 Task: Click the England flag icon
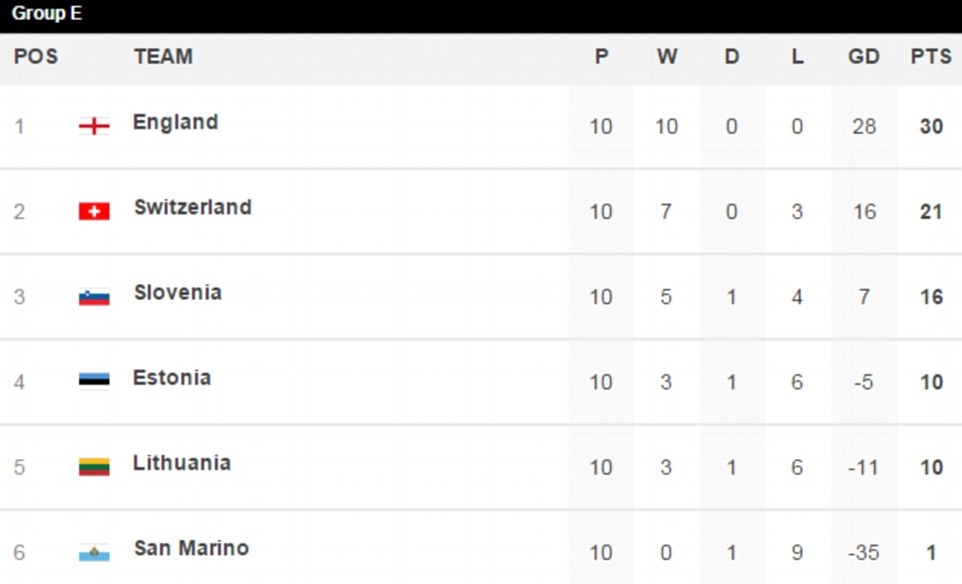(x=94, y=126)
